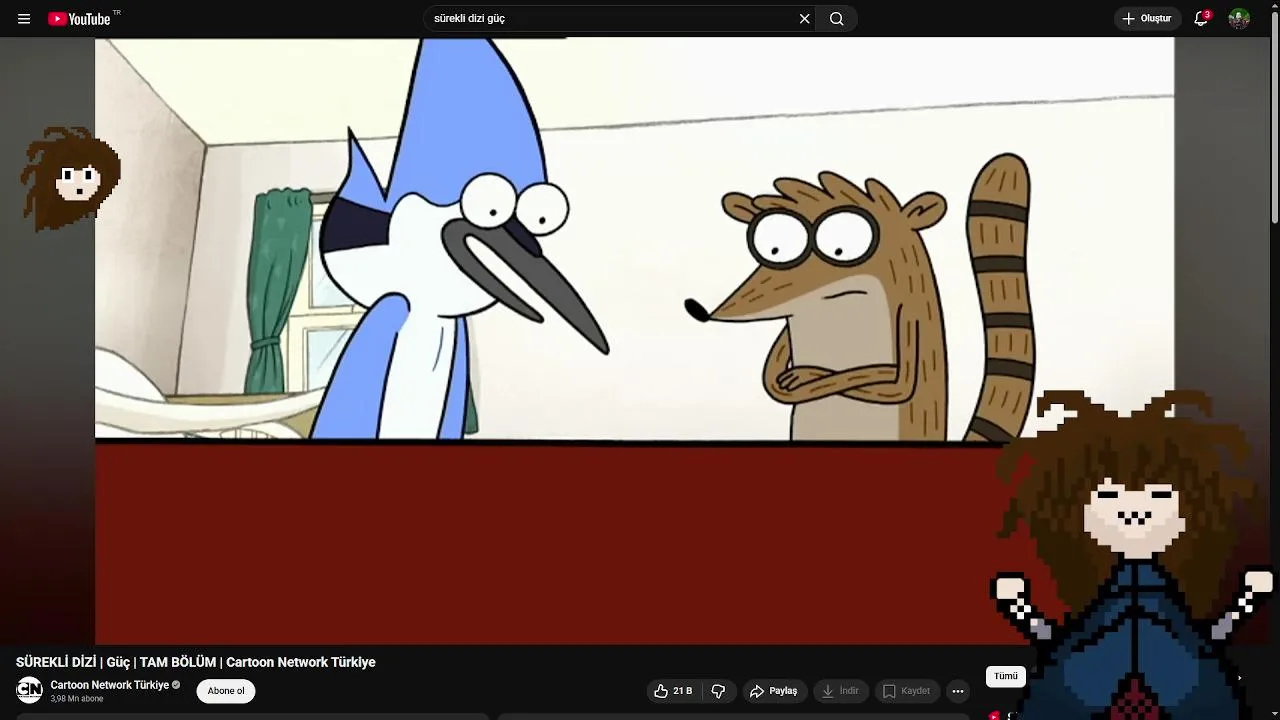Like the video with thumbs up
This screenshot has height=720, width=1280.
pyautogui.click(x=672, y=691)
